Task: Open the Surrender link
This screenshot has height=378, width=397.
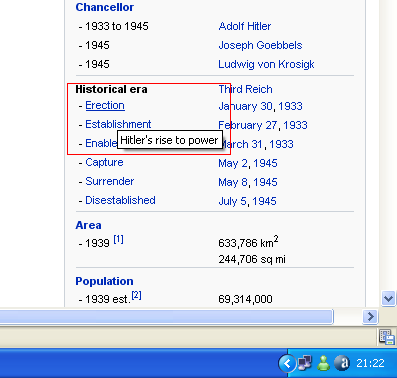Action: (110, 181)
